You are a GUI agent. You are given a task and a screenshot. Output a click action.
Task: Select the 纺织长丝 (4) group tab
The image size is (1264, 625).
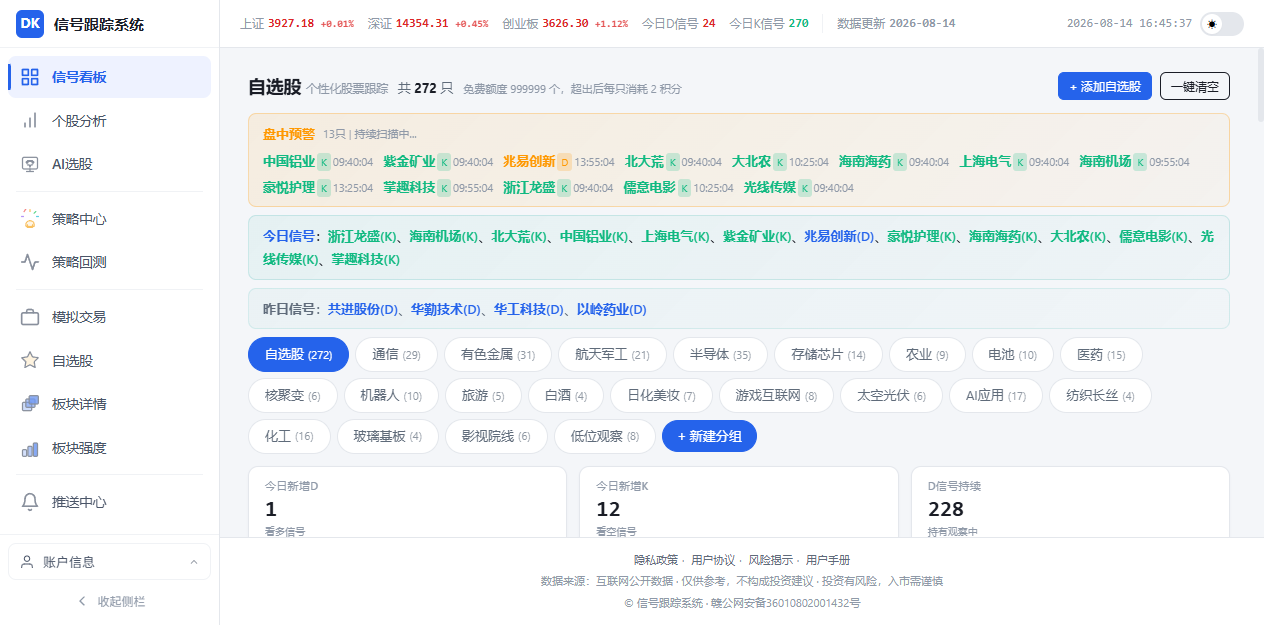pyautogui.click(x=1100, y=395)
